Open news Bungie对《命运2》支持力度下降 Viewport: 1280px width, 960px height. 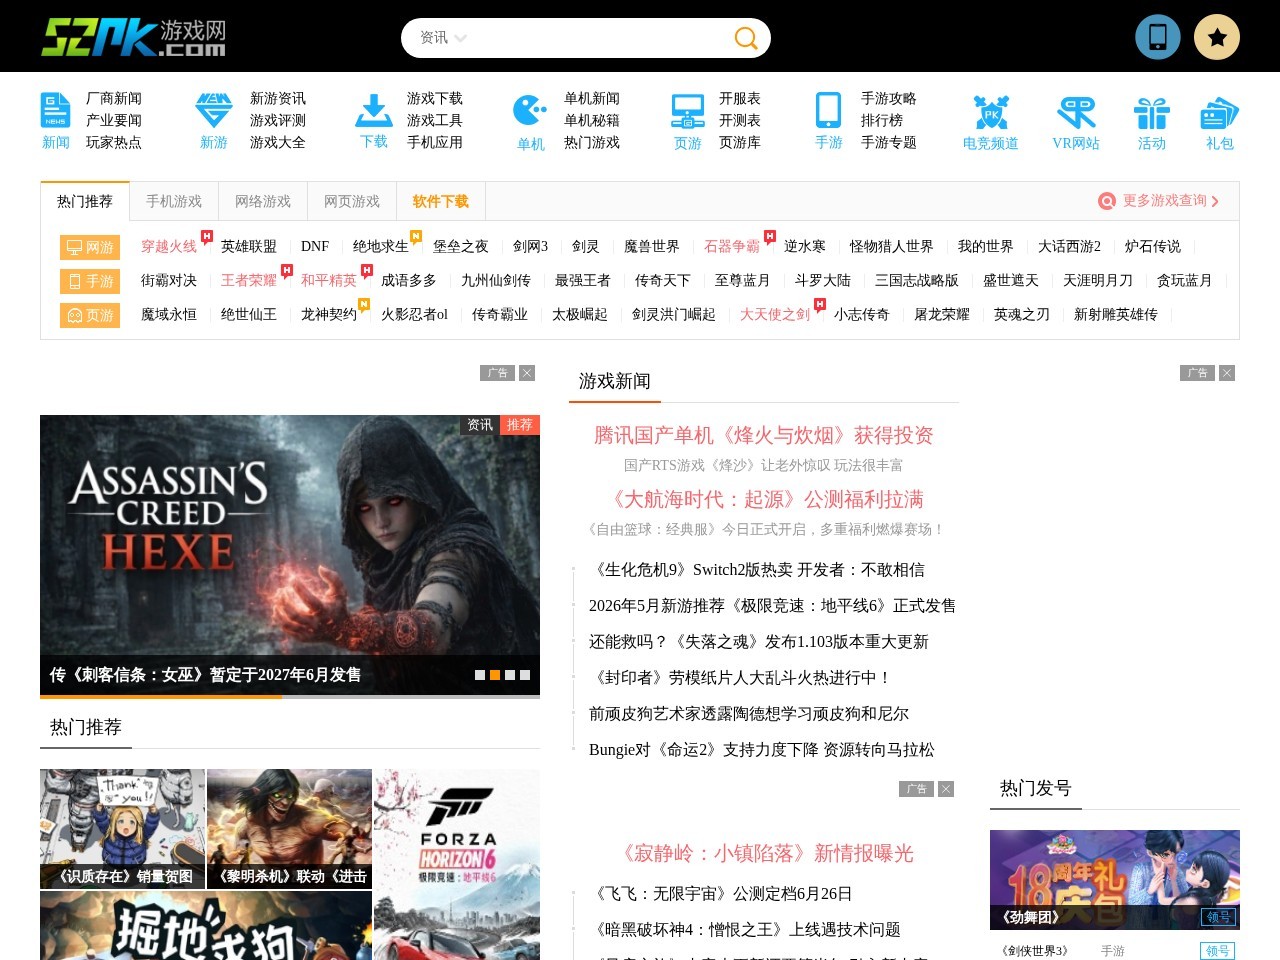tap(762, 750)
